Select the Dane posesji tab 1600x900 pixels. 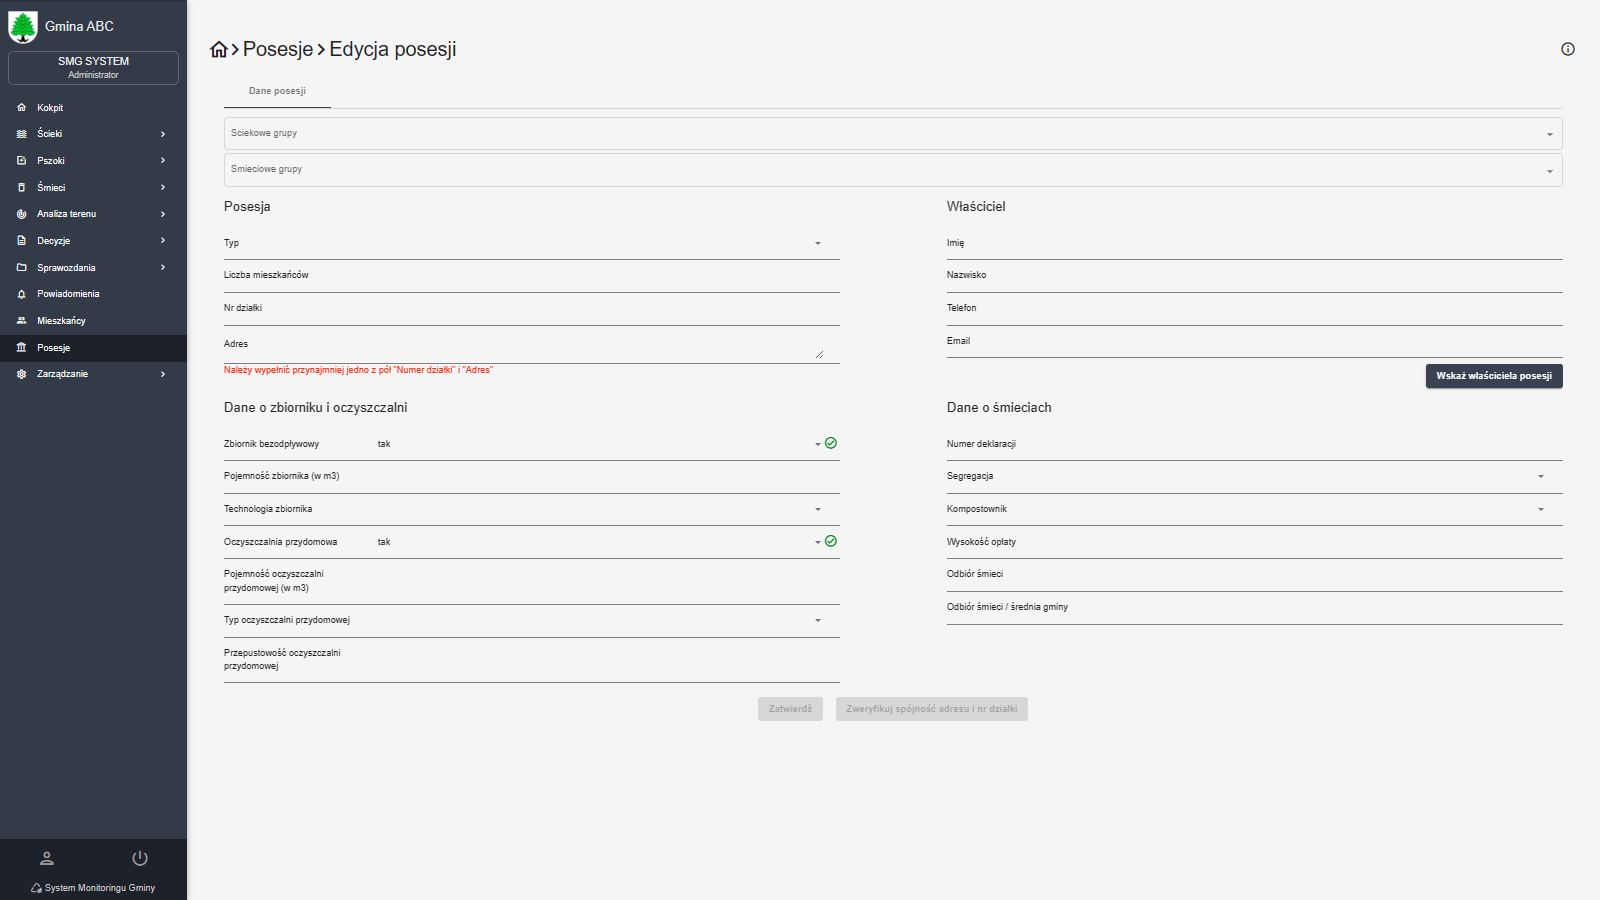coord(277,91)
